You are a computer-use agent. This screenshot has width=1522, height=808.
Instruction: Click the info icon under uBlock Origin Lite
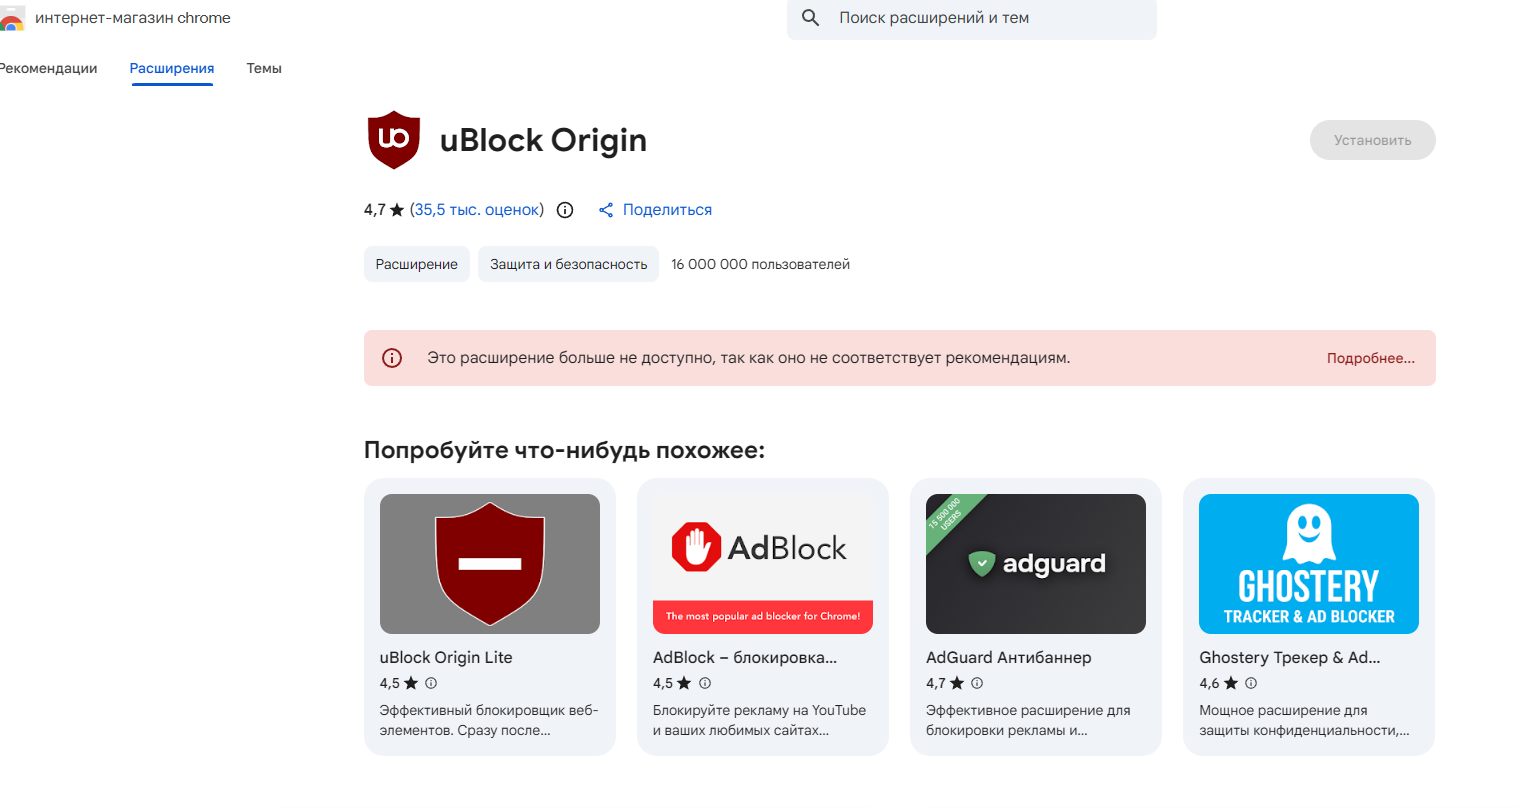(x=431, y=683)
